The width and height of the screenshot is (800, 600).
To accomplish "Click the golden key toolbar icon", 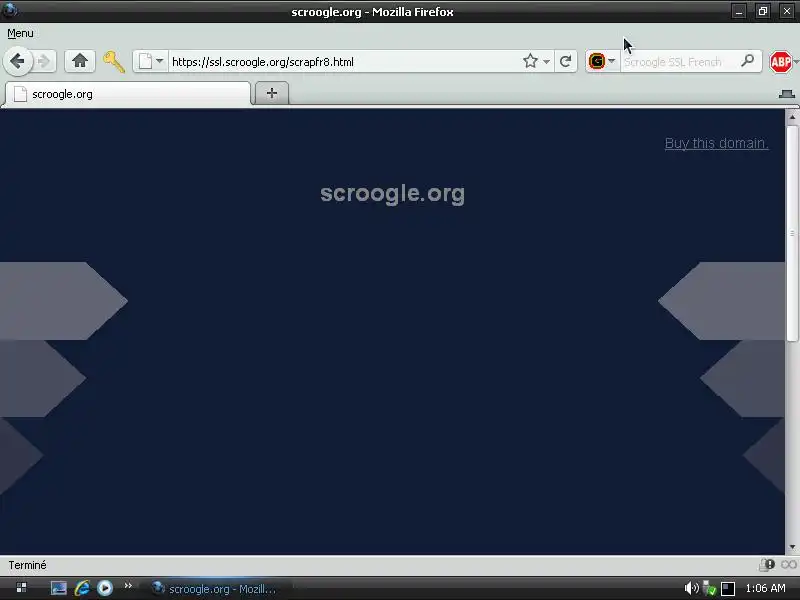I will point(113,62).
